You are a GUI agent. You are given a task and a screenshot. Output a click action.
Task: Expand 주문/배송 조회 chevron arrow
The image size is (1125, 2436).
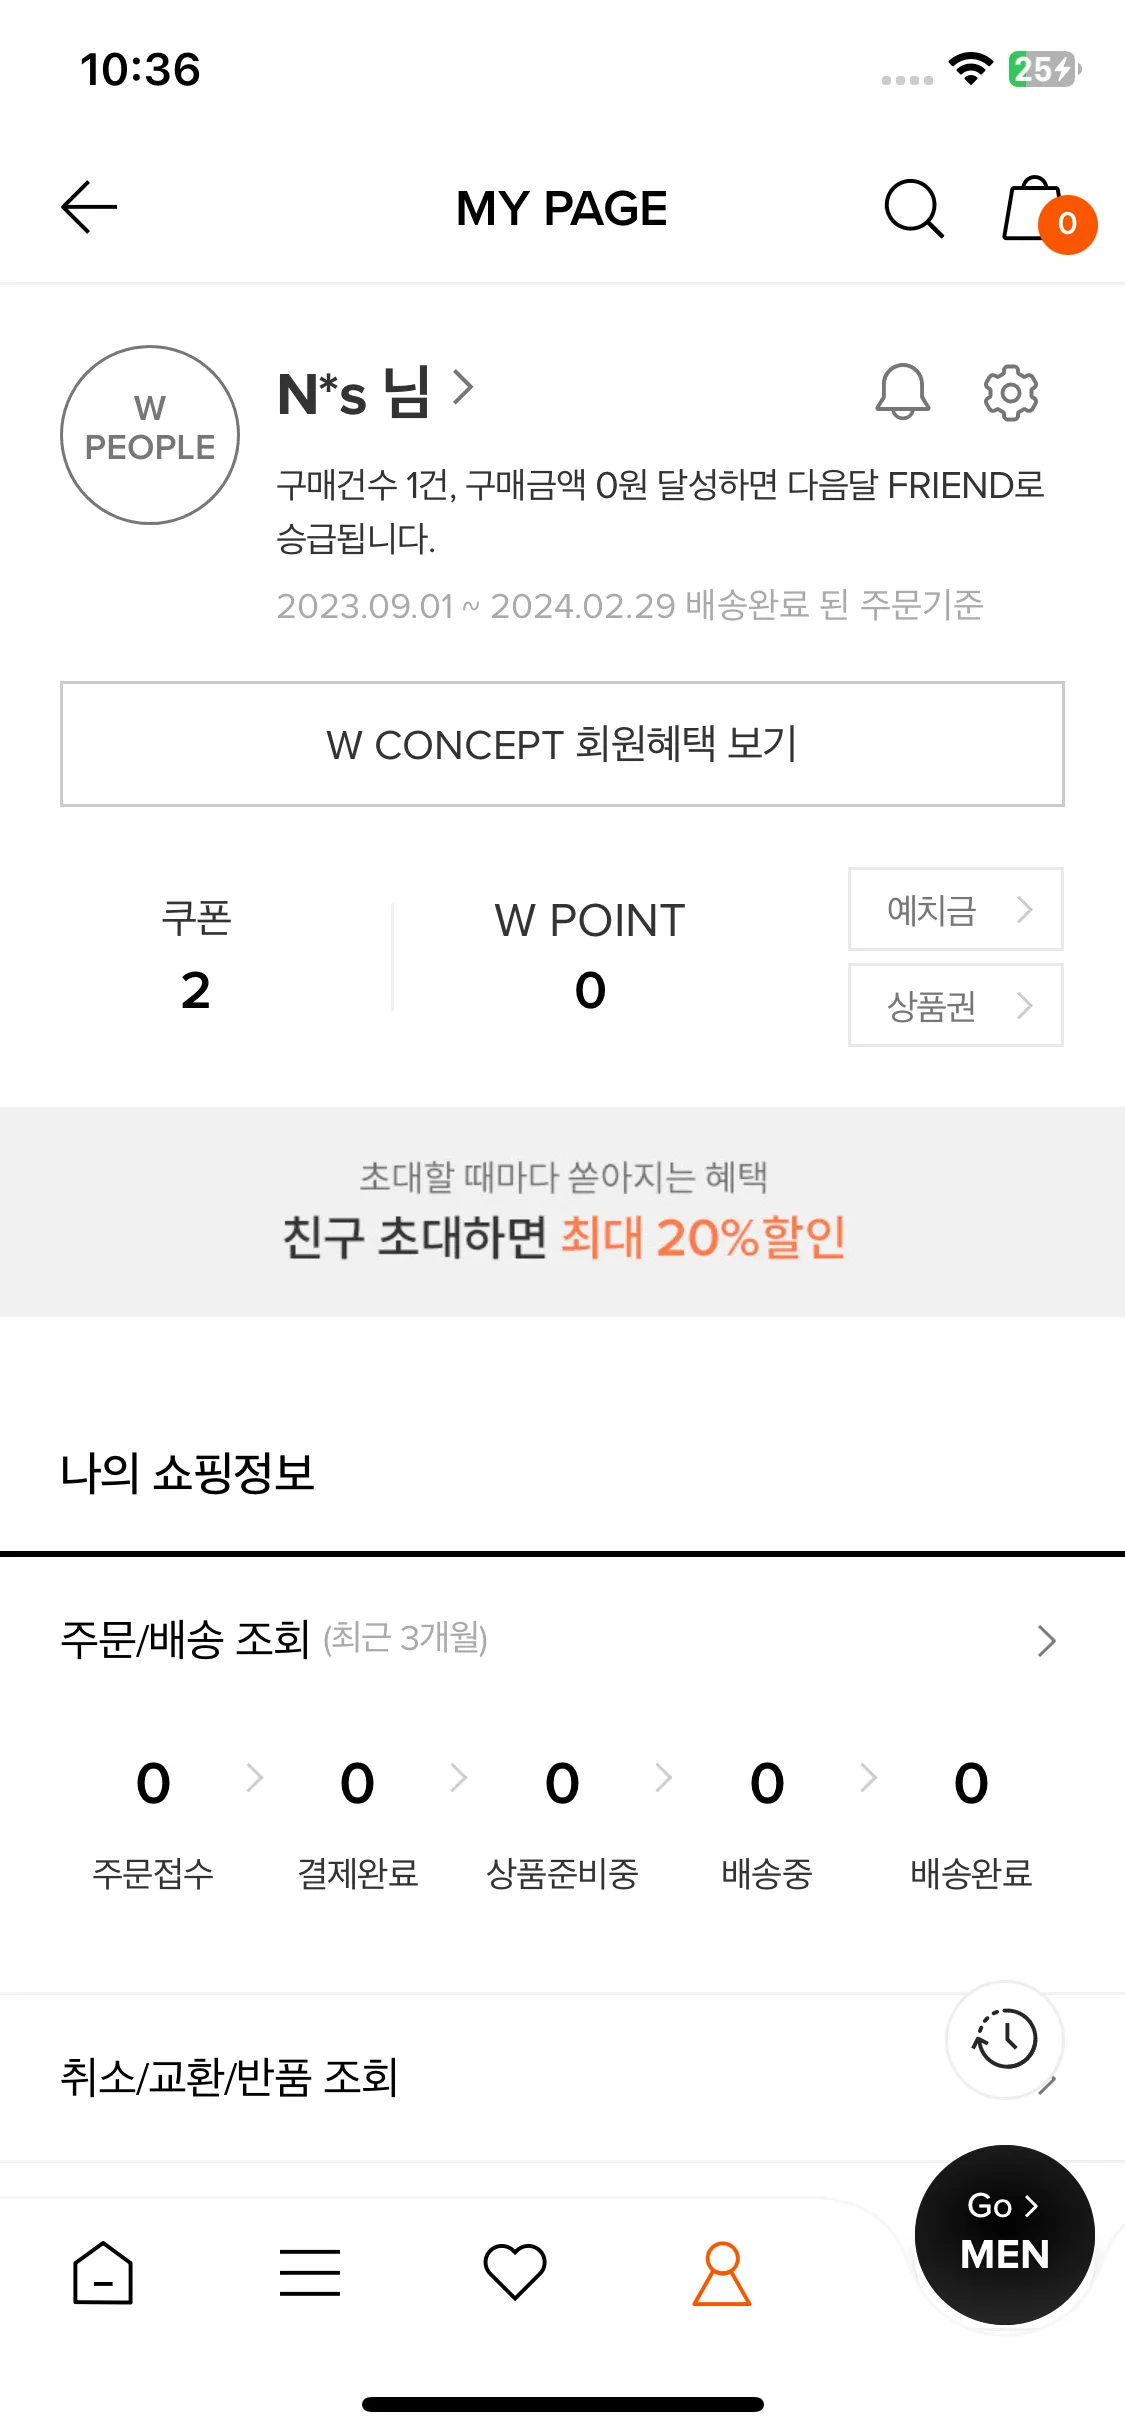[x=1046, y=1641]
